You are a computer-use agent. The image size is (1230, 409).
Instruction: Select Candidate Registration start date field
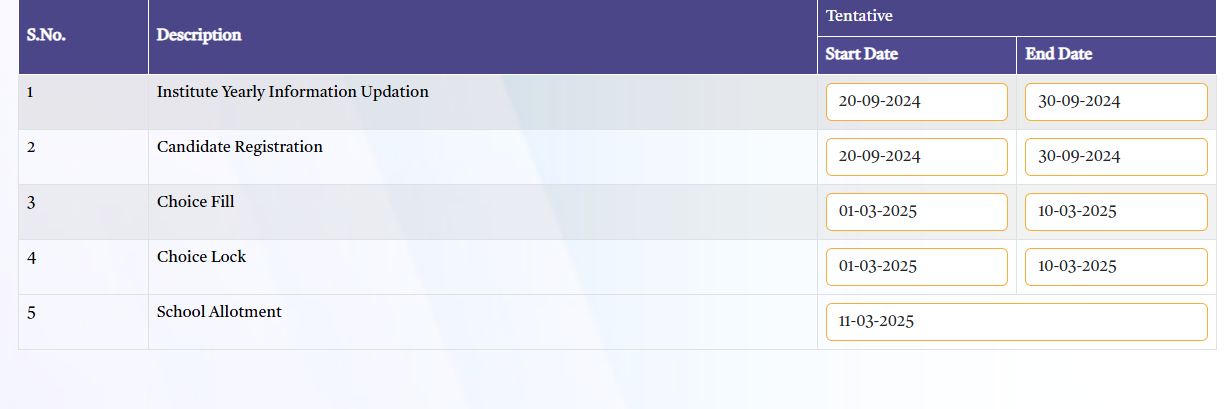916,157
